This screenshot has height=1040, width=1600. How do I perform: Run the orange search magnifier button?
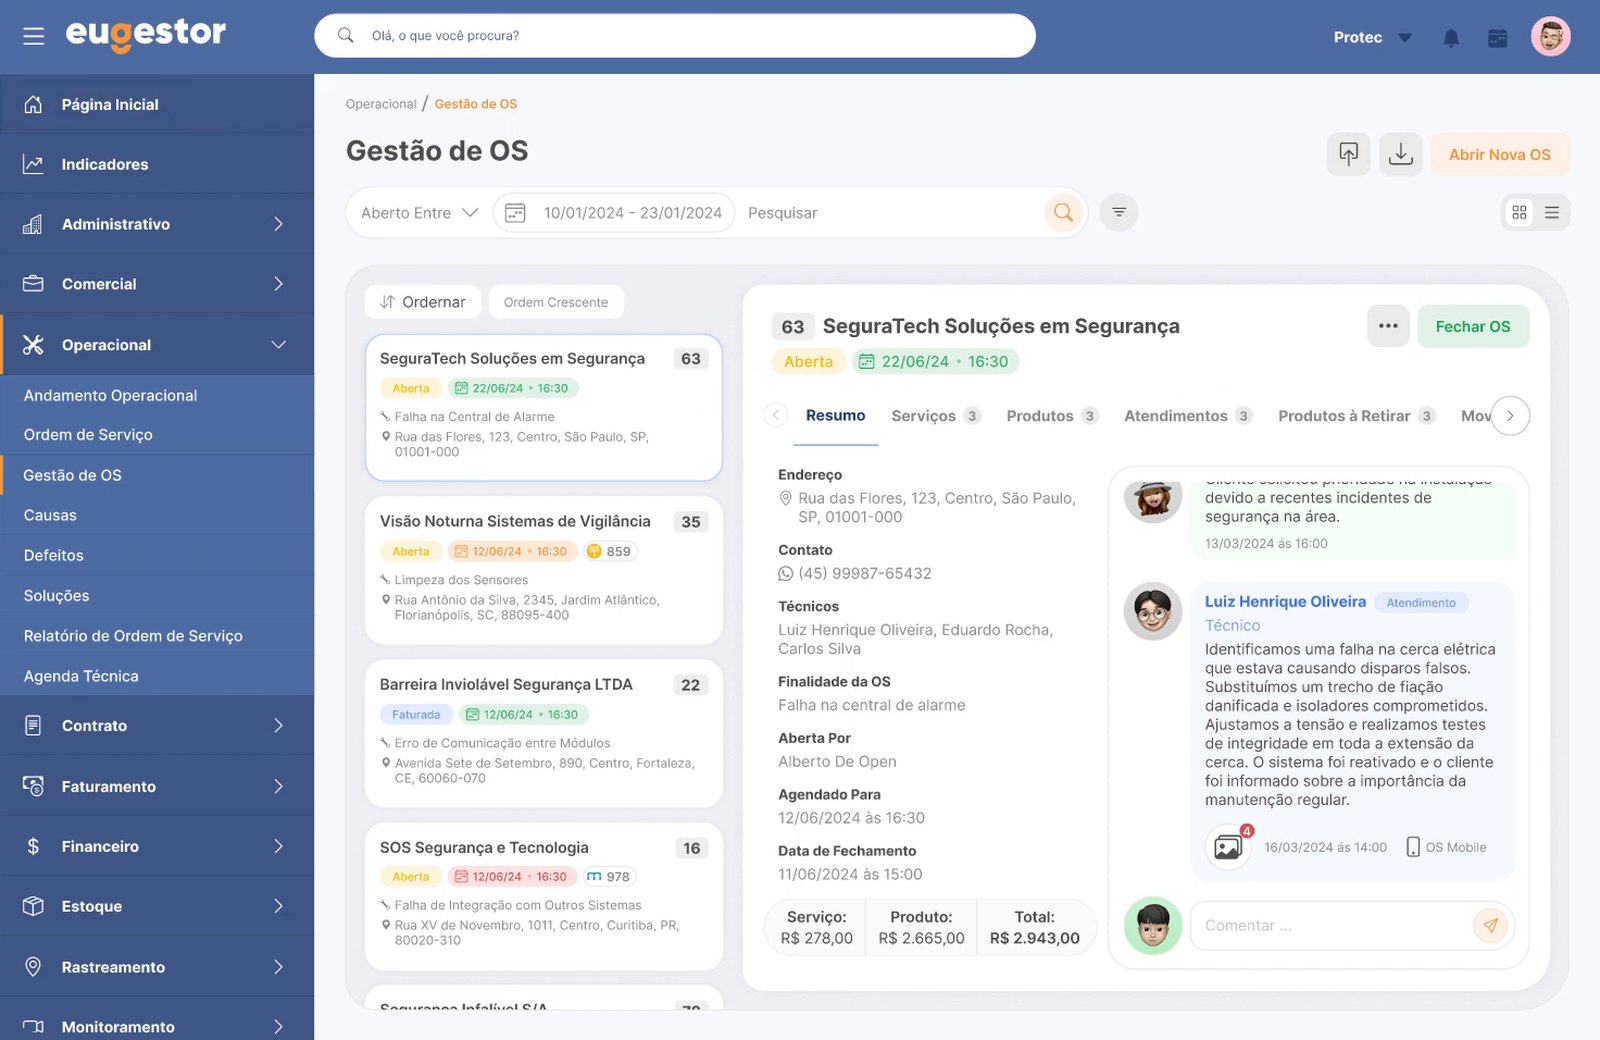(x=1063, y=212)
